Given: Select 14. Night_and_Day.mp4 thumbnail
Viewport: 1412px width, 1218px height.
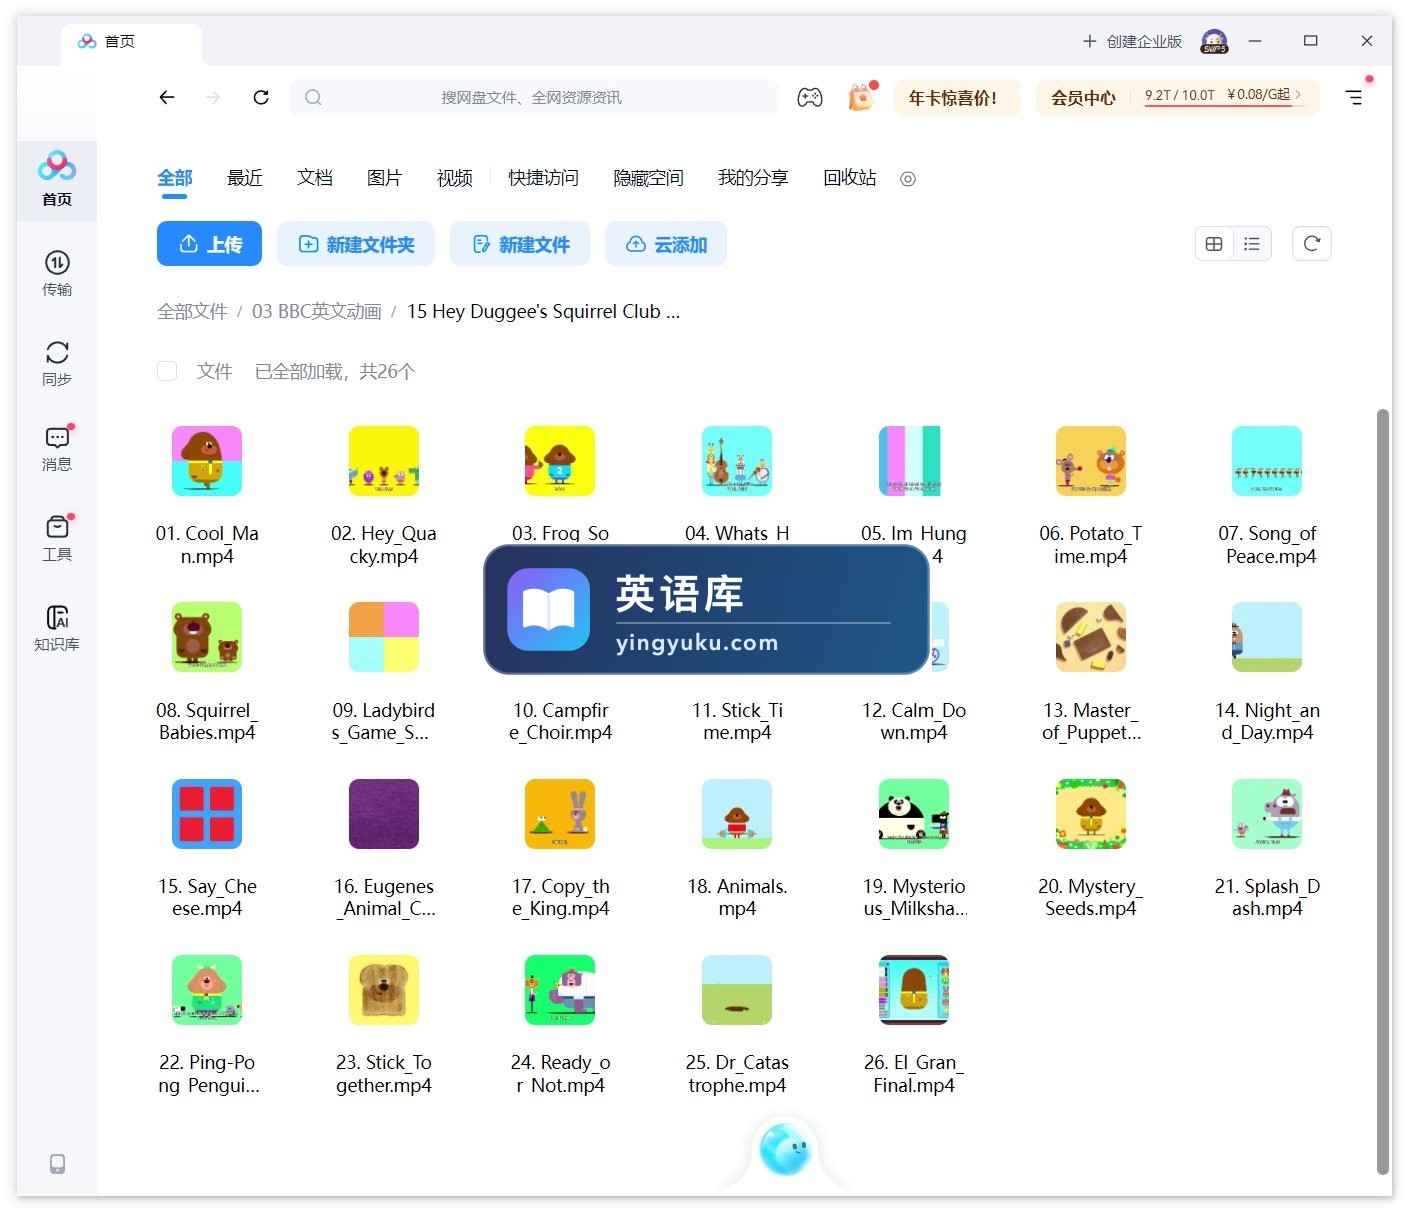Looking at the screenshot, I should click(1267, 637).
